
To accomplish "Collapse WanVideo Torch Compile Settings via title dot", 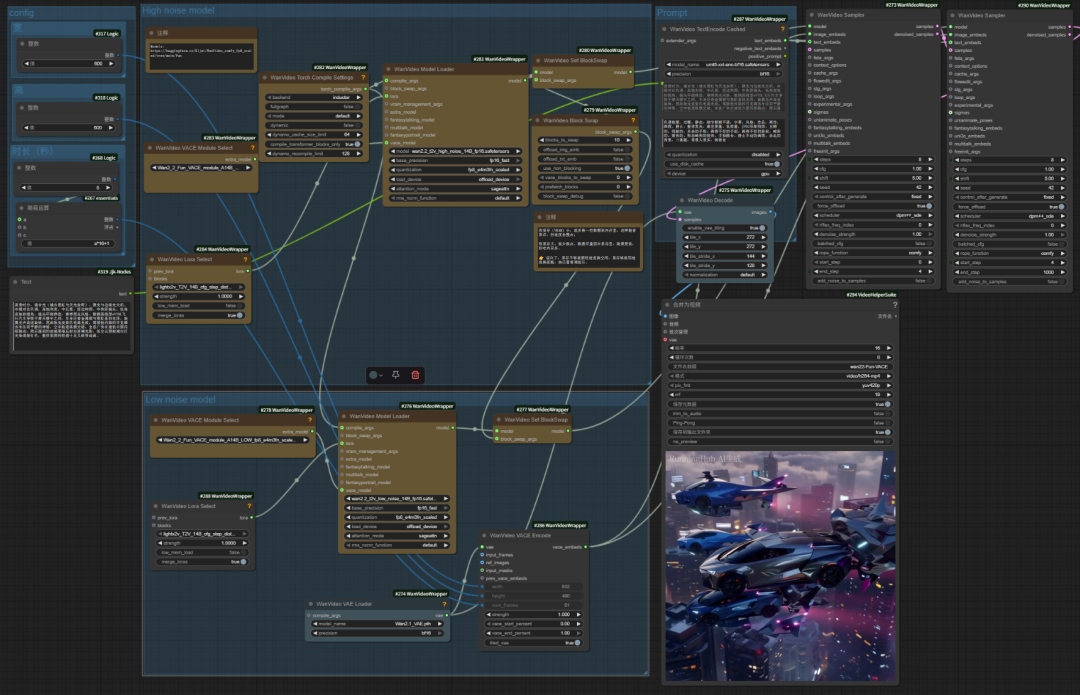I will [264, 78].
